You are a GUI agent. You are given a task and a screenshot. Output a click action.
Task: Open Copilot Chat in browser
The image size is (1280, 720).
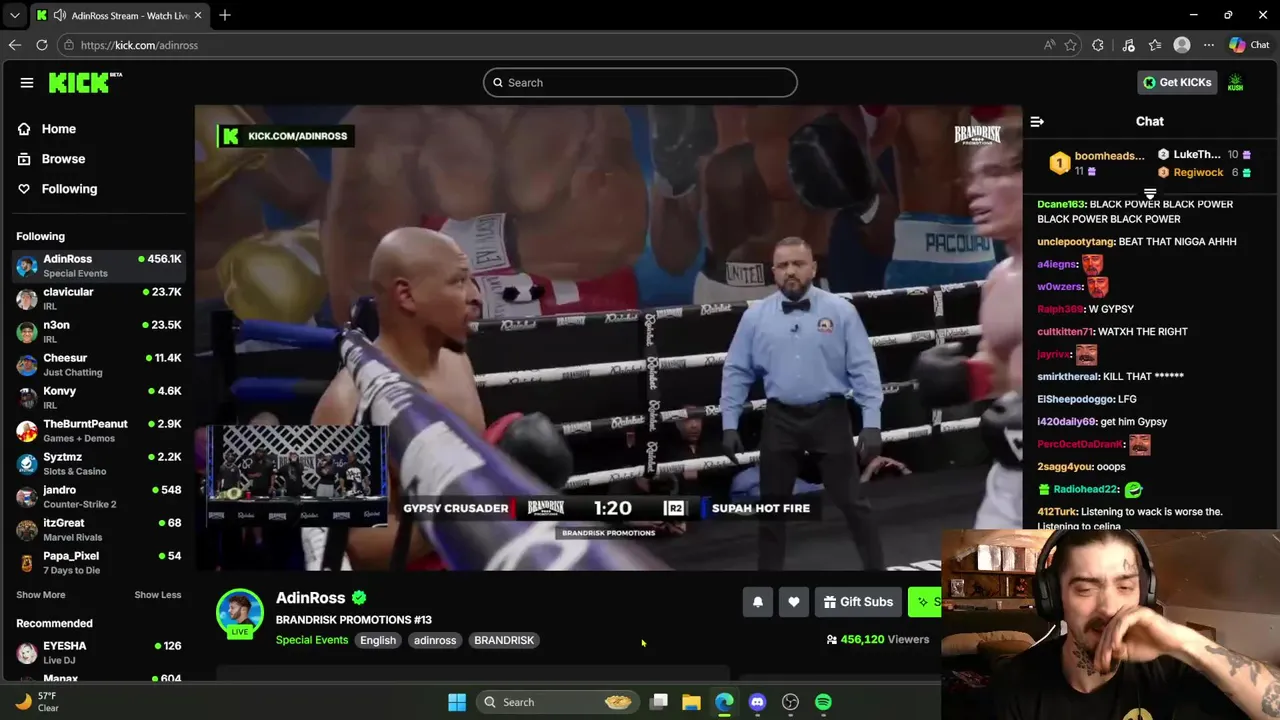click(1249, 45)
